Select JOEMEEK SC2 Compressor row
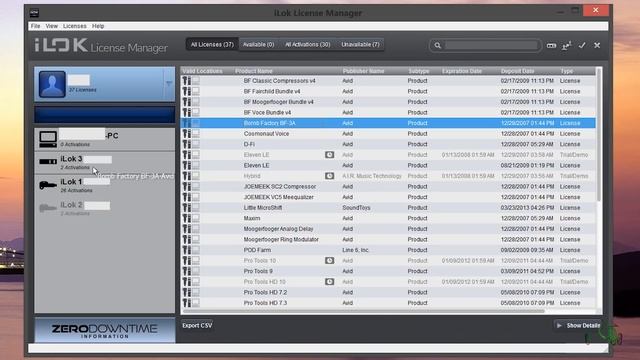 (388, 187)
